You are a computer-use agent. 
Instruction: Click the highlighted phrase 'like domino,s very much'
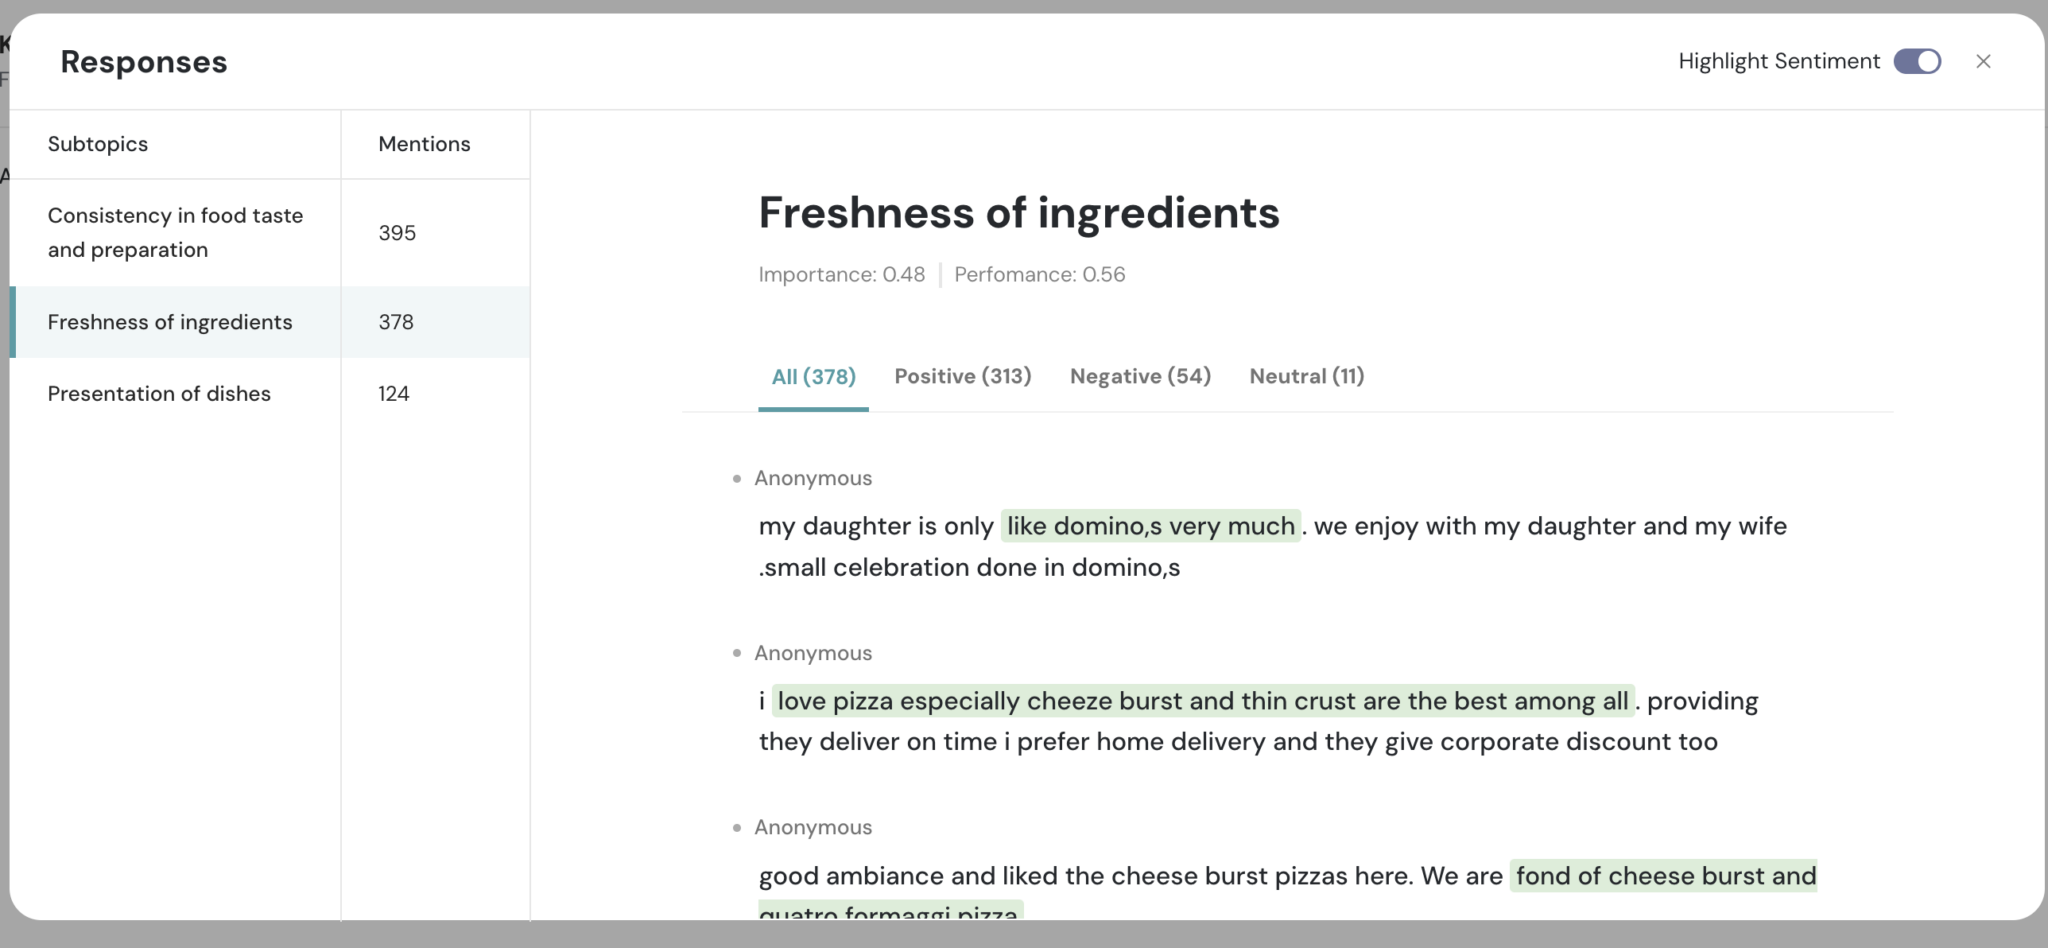[x=1150, y=525]
